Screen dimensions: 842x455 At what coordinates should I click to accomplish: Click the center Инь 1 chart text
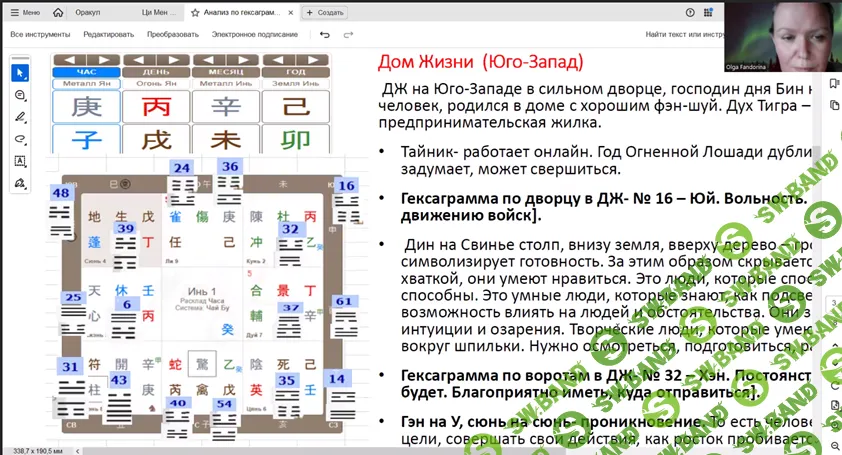202,291
